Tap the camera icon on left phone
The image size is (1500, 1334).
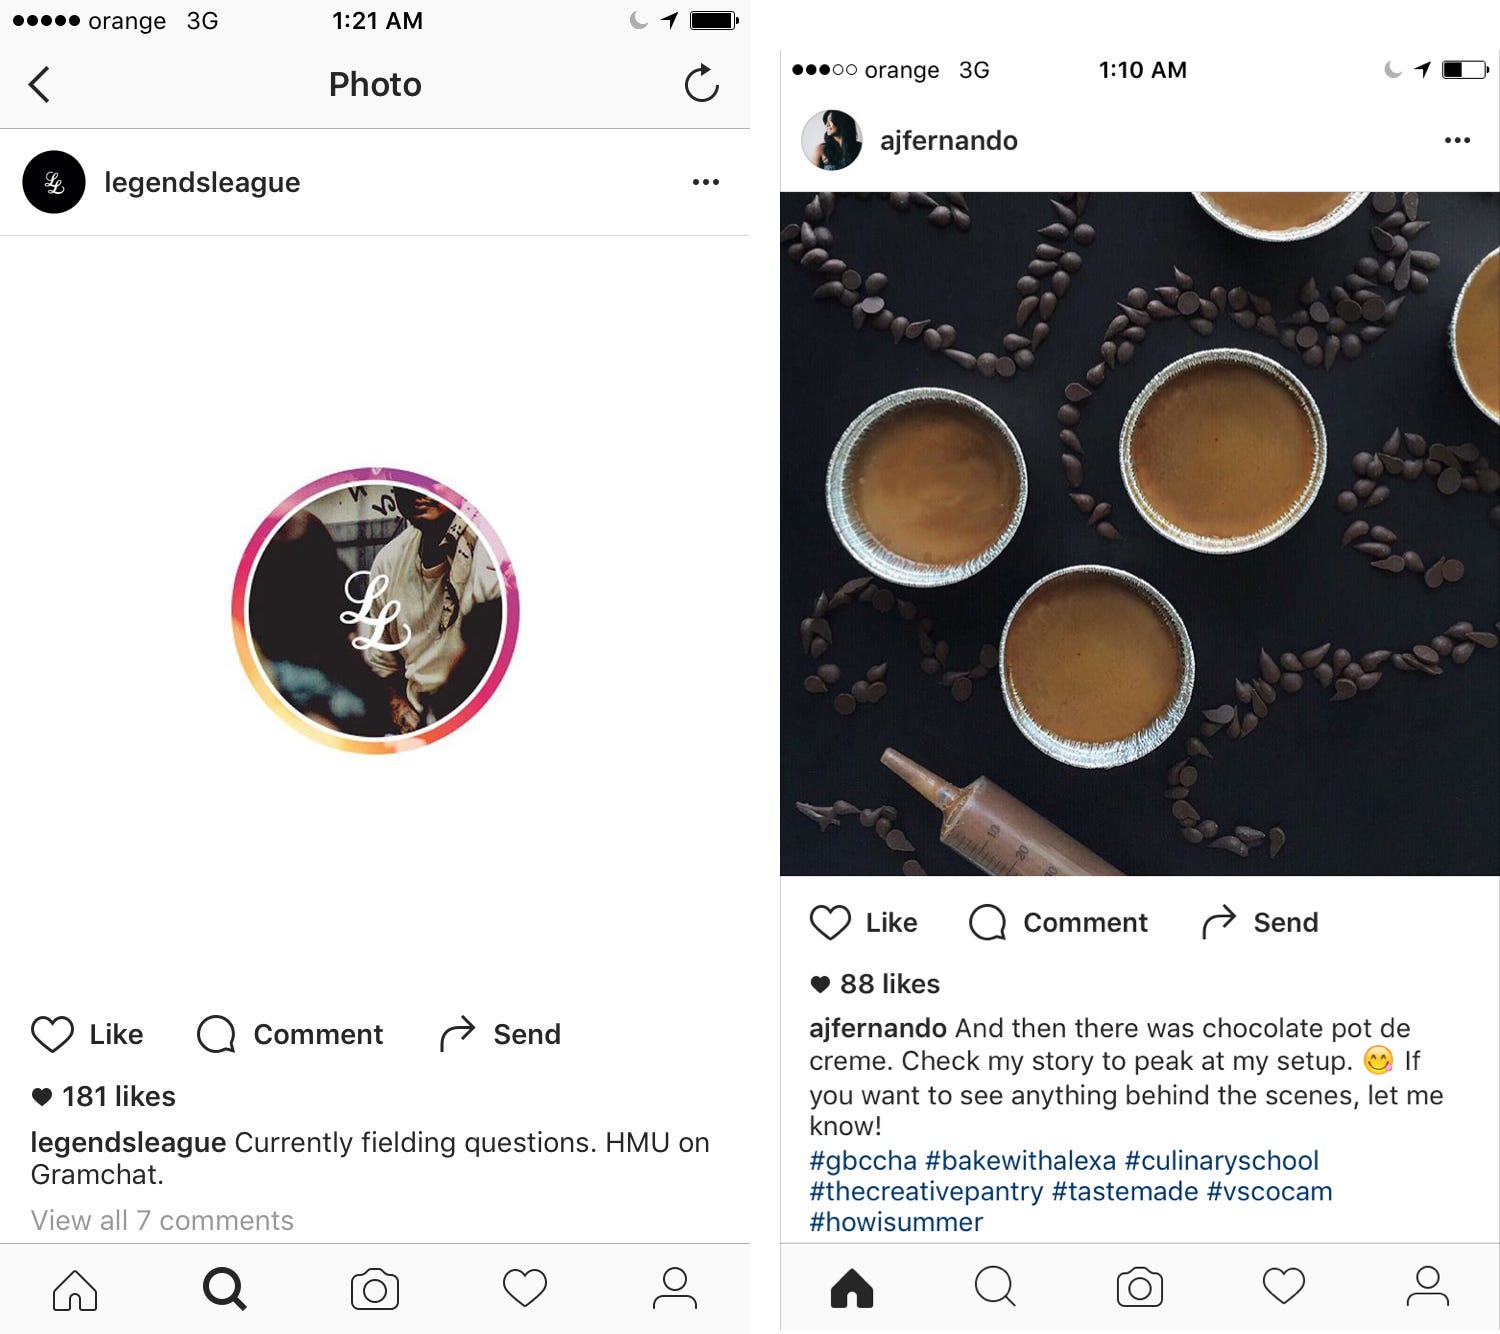[x=375, y=1289]
